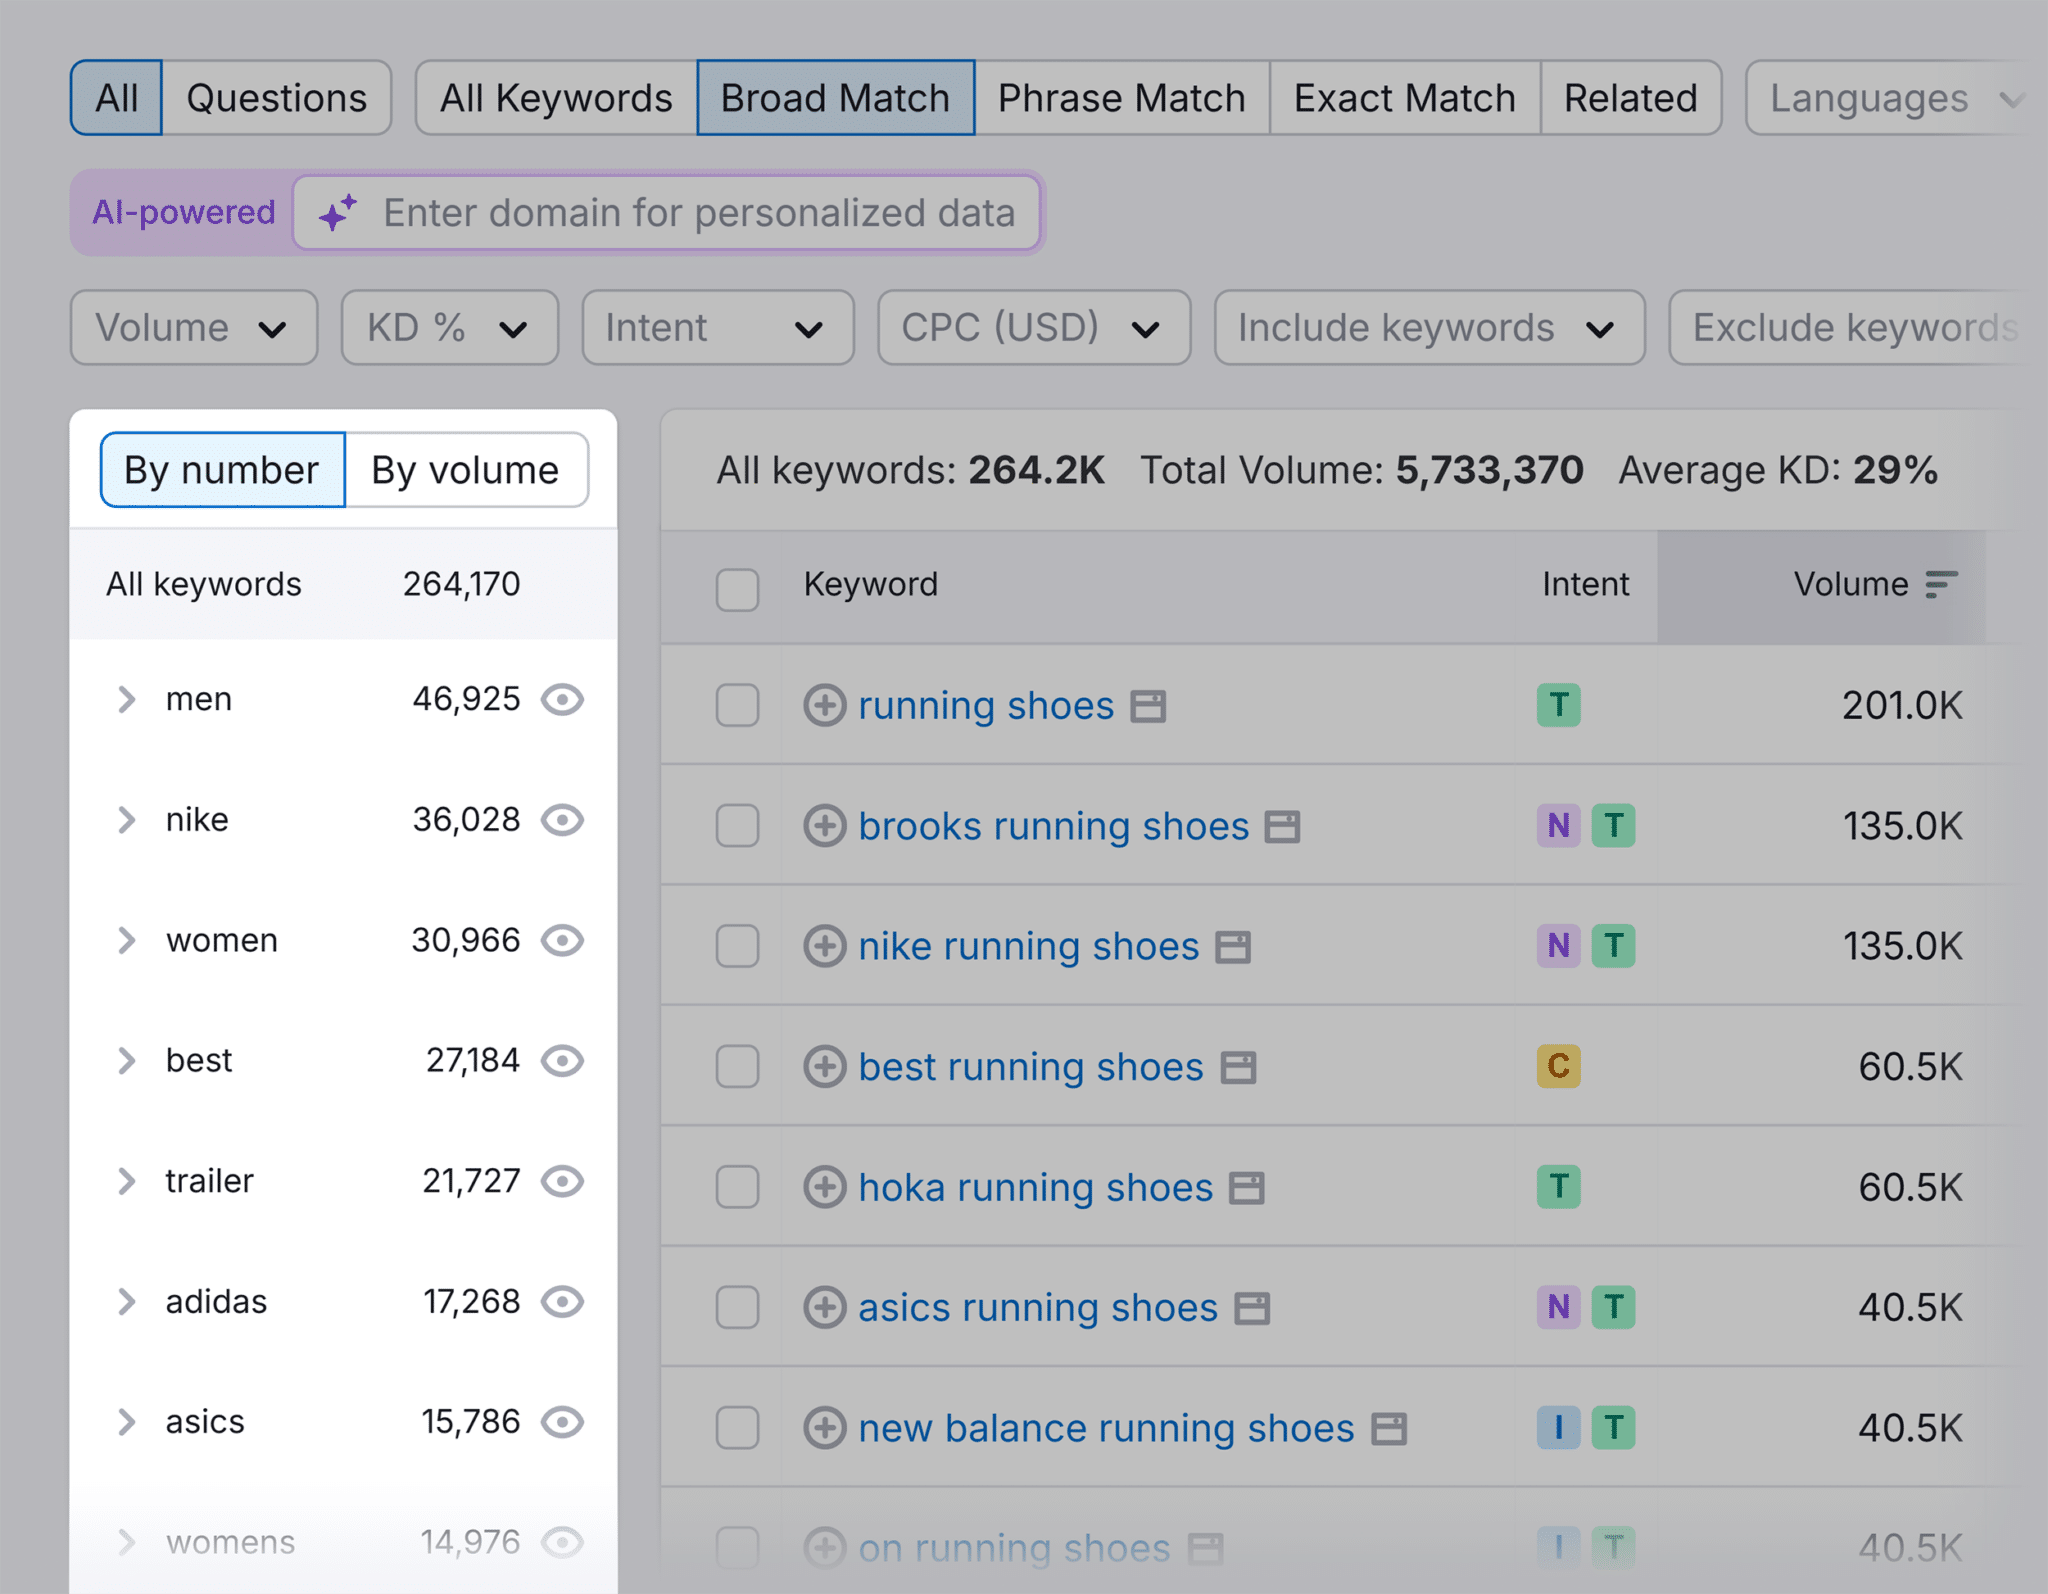Click Navigational badge for 'asics running shoes'
This screenshot has height=1594, width=2048.
(1558, 1307)
